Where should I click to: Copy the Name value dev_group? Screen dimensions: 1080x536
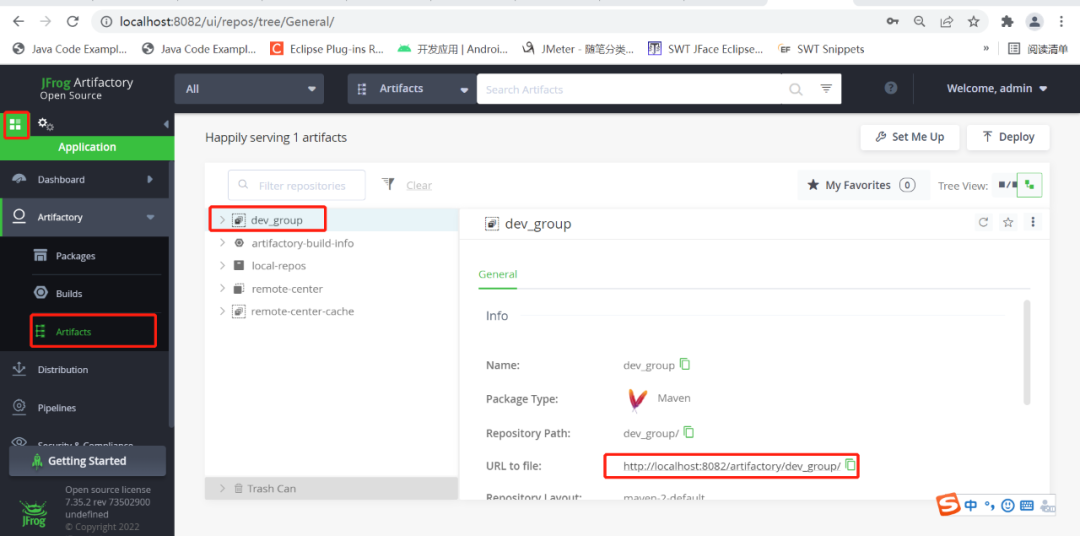[685, 364]
